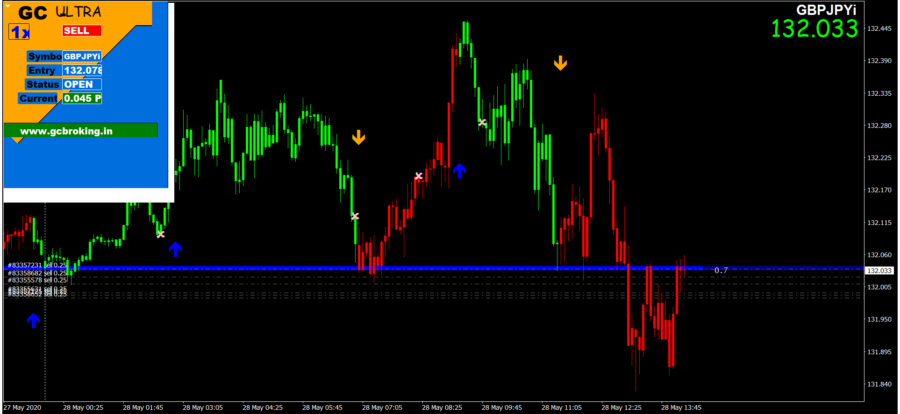This screenshot has width=900, height=414.
Task: Click the orange down arrow near 132.390
Action: point(561,64)
